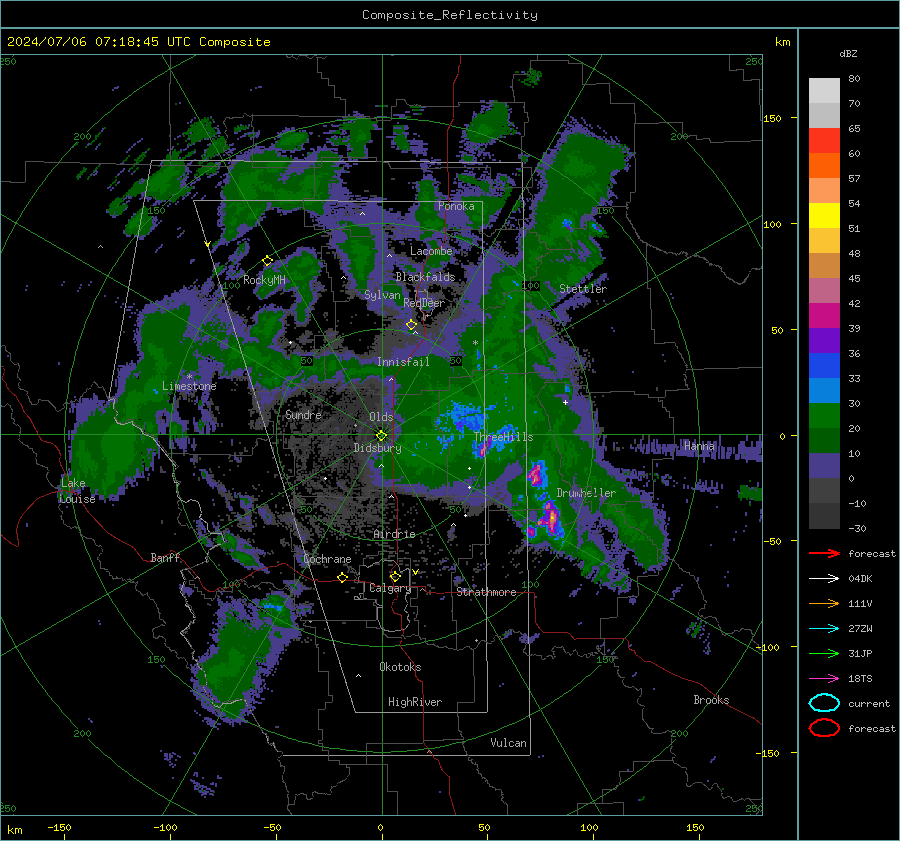Select the Limestone label
This screenshot has width=900, height=841.
point(189,386)
